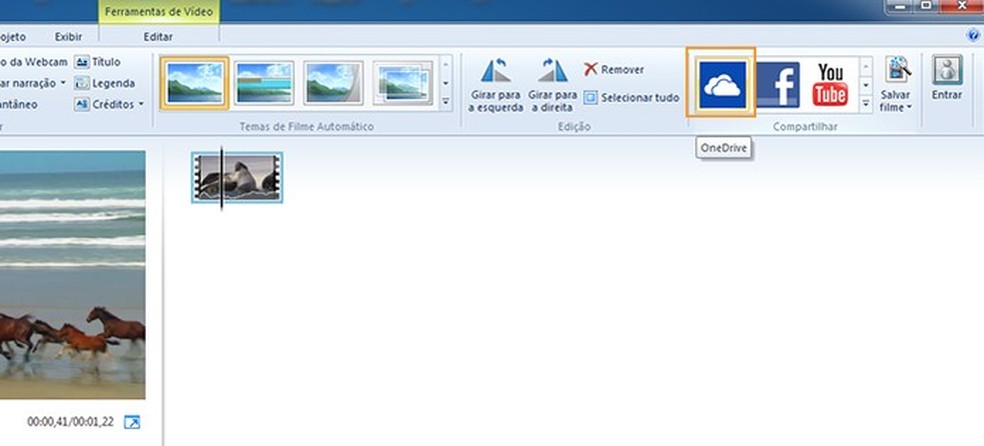This screenshot has width=984, height=446.
Task: Expand the full AutoMovie themes gallery
Action: pos(446,101)
